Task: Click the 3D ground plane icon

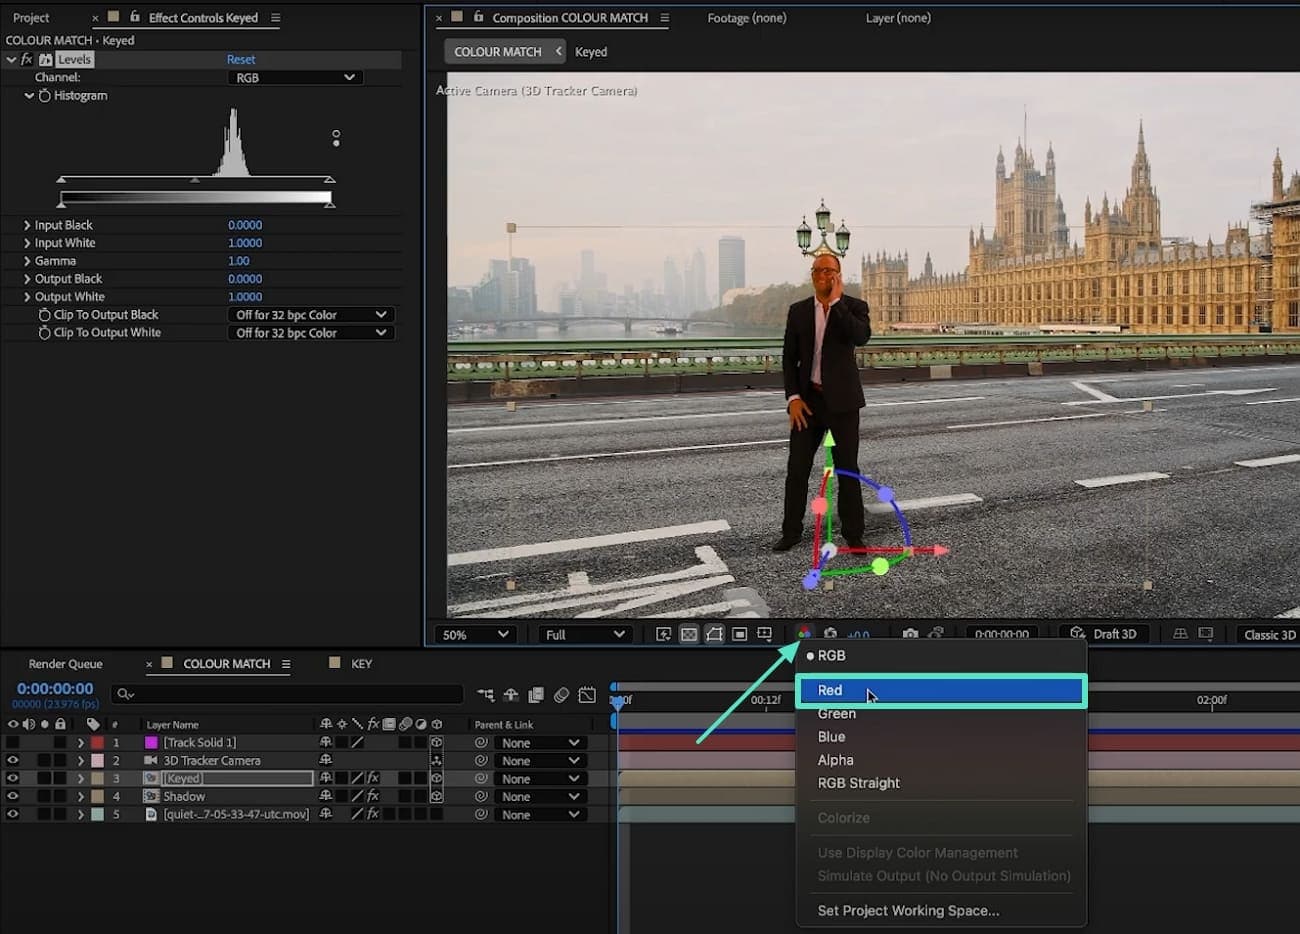Action: pyautogui.click(x=1180, y=634)
